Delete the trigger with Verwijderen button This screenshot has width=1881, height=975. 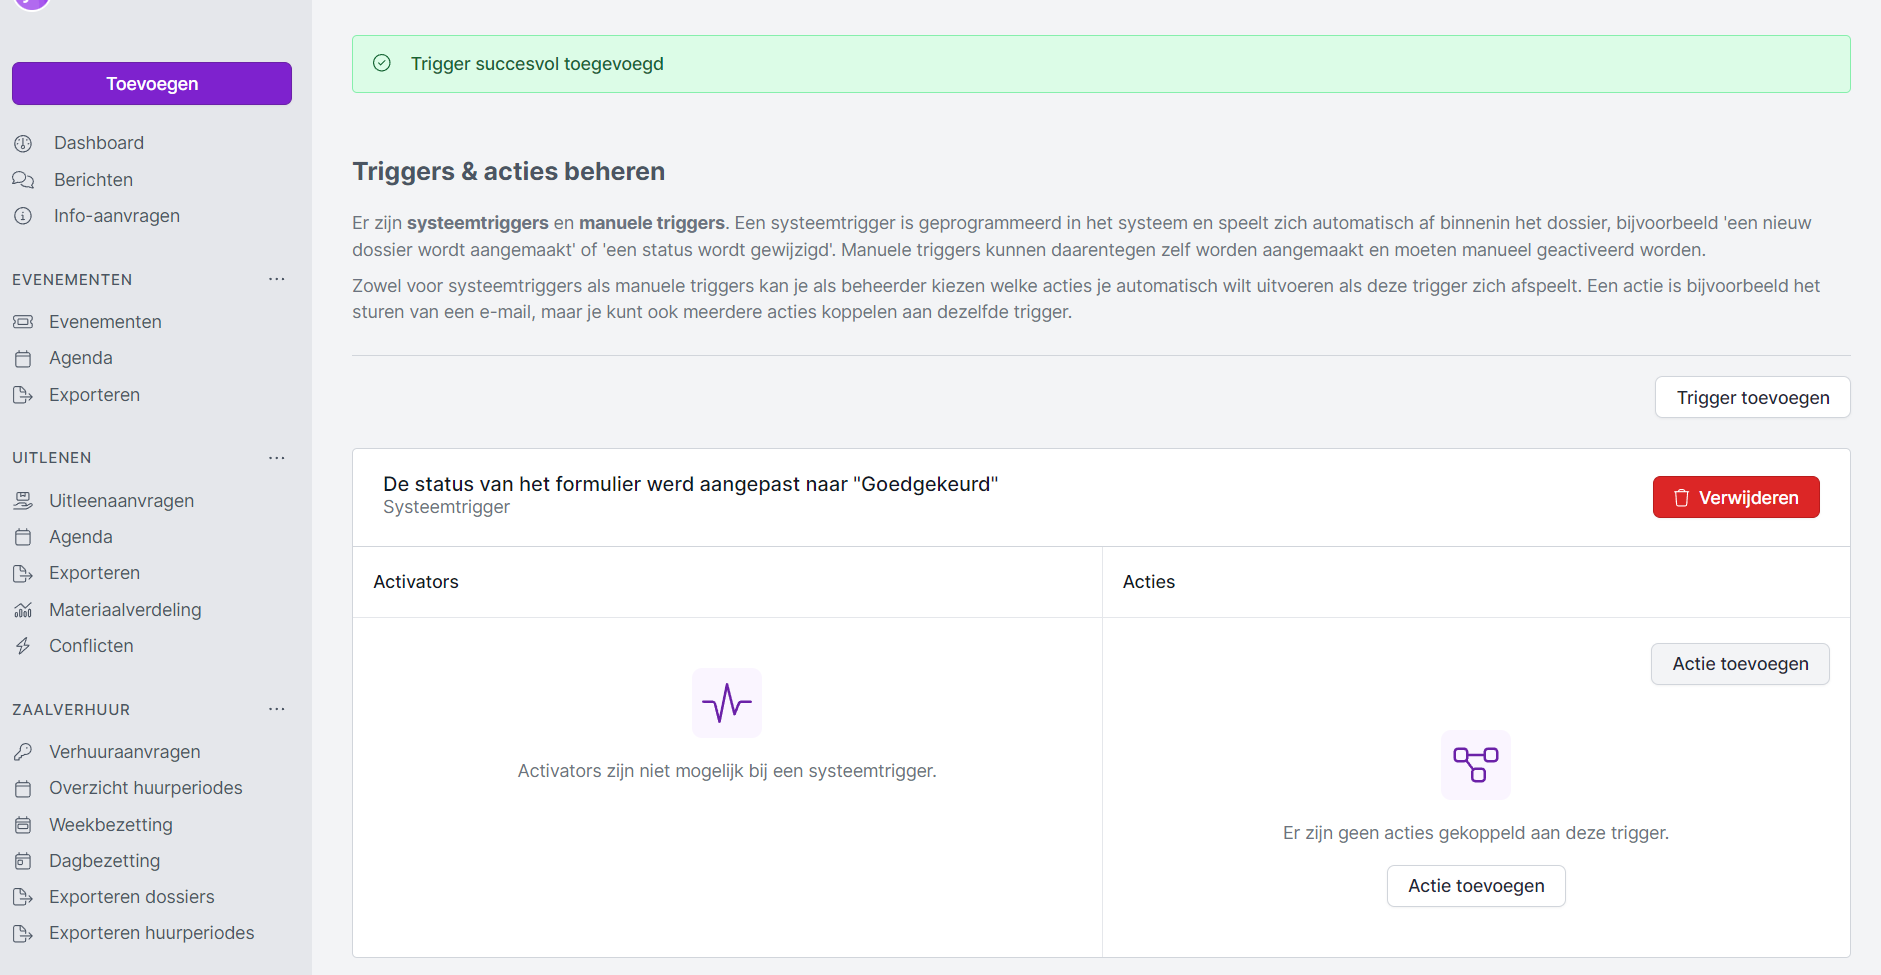click(x=1735, y=498)
